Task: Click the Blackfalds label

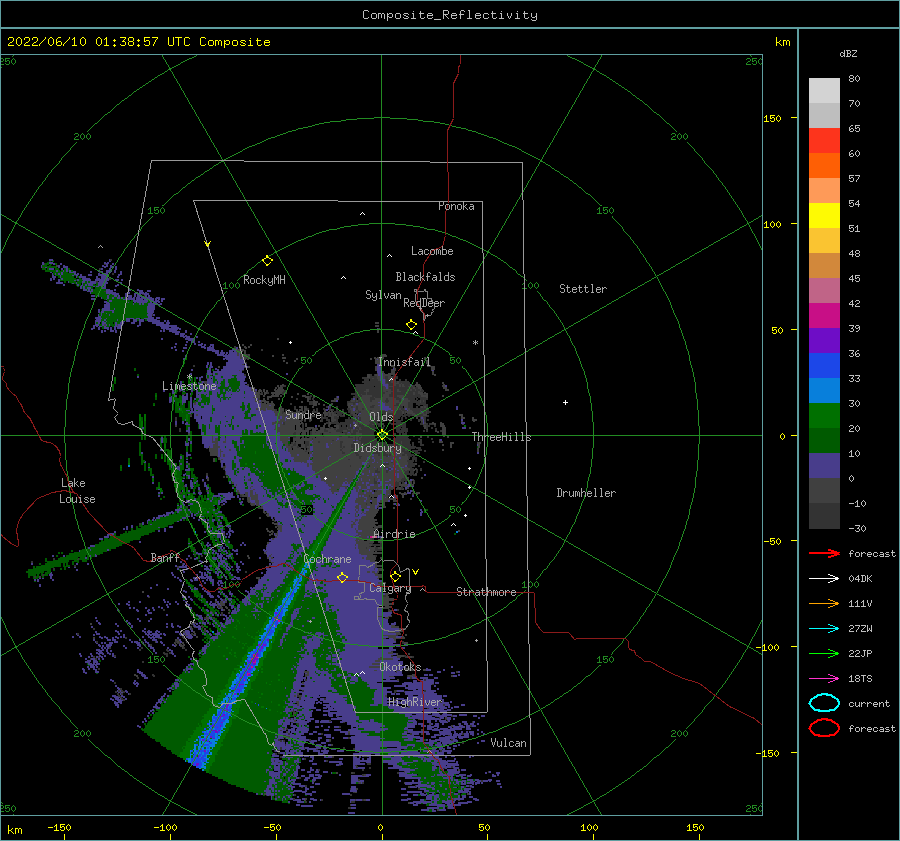Action: (425, 277)
